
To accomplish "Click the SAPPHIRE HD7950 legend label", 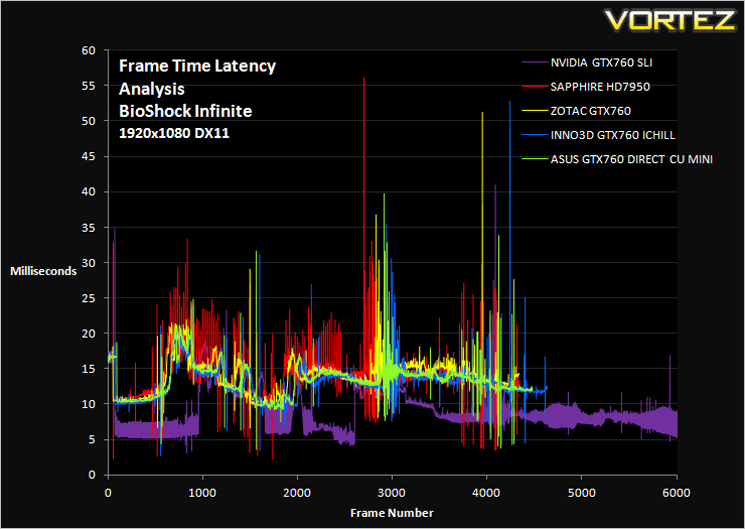I will (600, 87).
